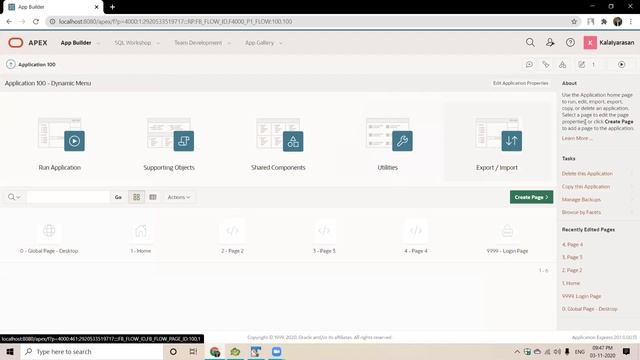
Task: Click the Go search button
Action: (118, 197)
